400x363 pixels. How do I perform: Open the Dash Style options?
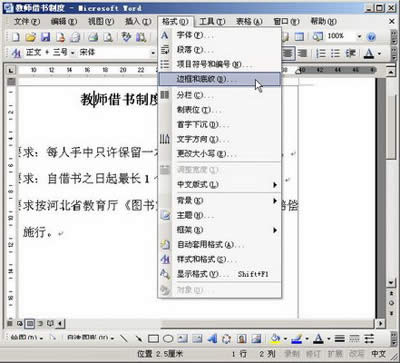click(x=354, y=339)
